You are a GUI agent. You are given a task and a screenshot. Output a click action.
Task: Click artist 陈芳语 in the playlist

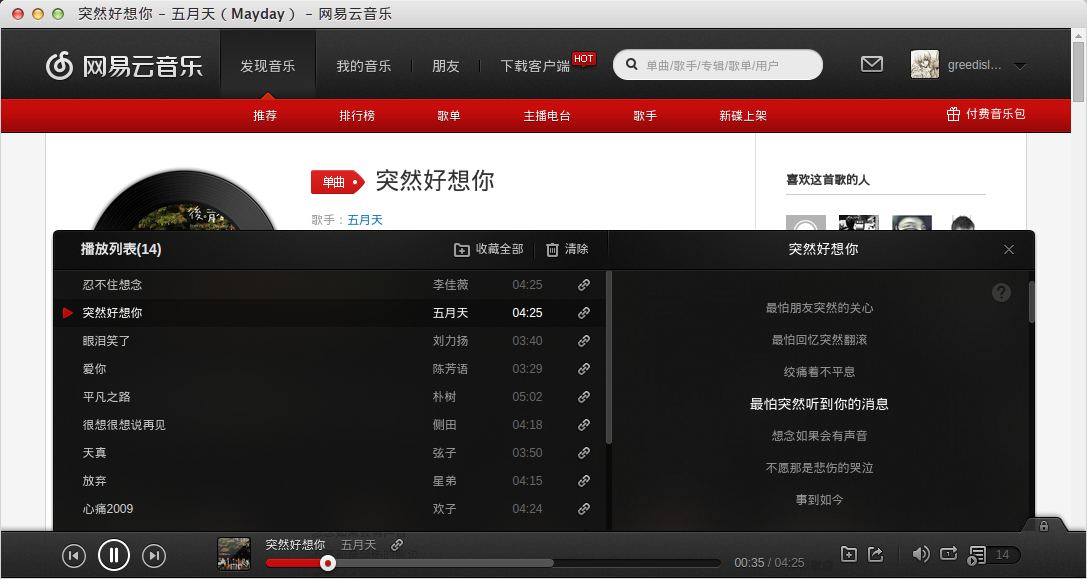click(450, 369)
